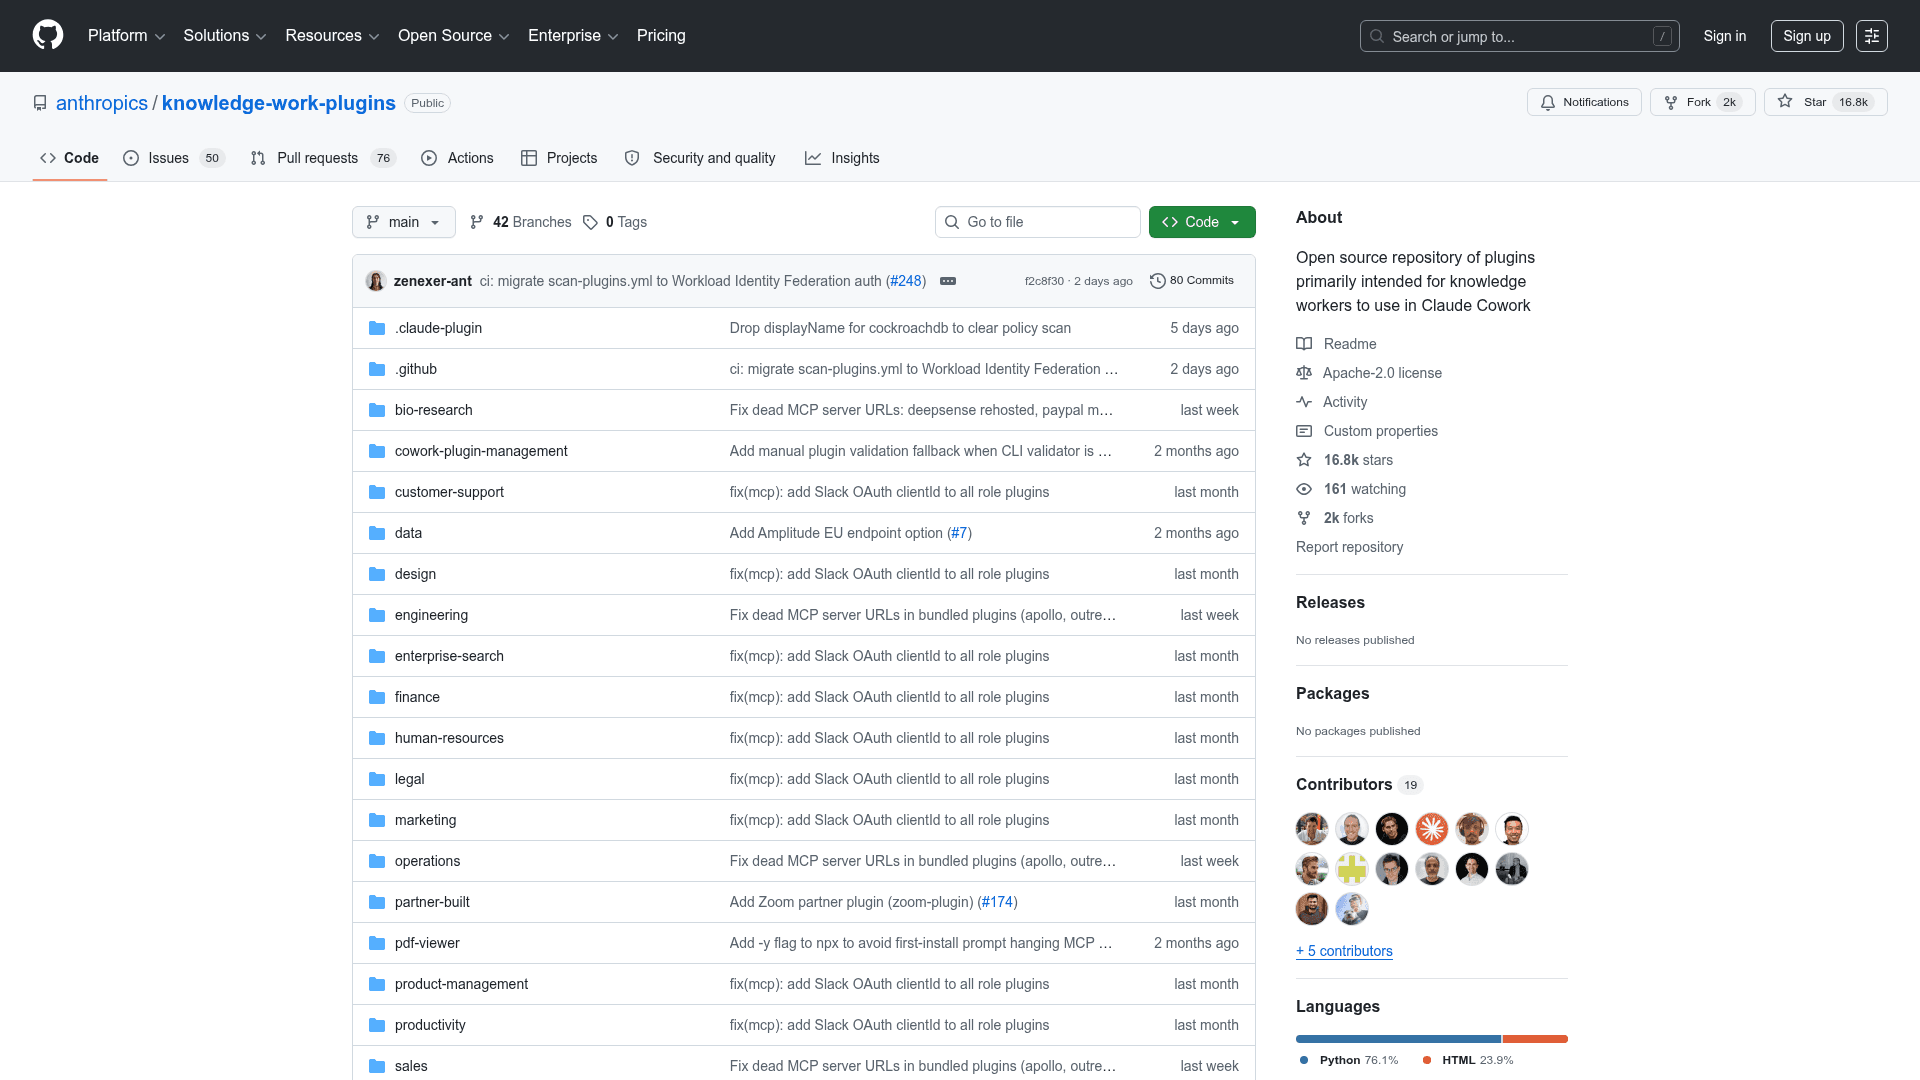Open pull request #174 link

997,902
